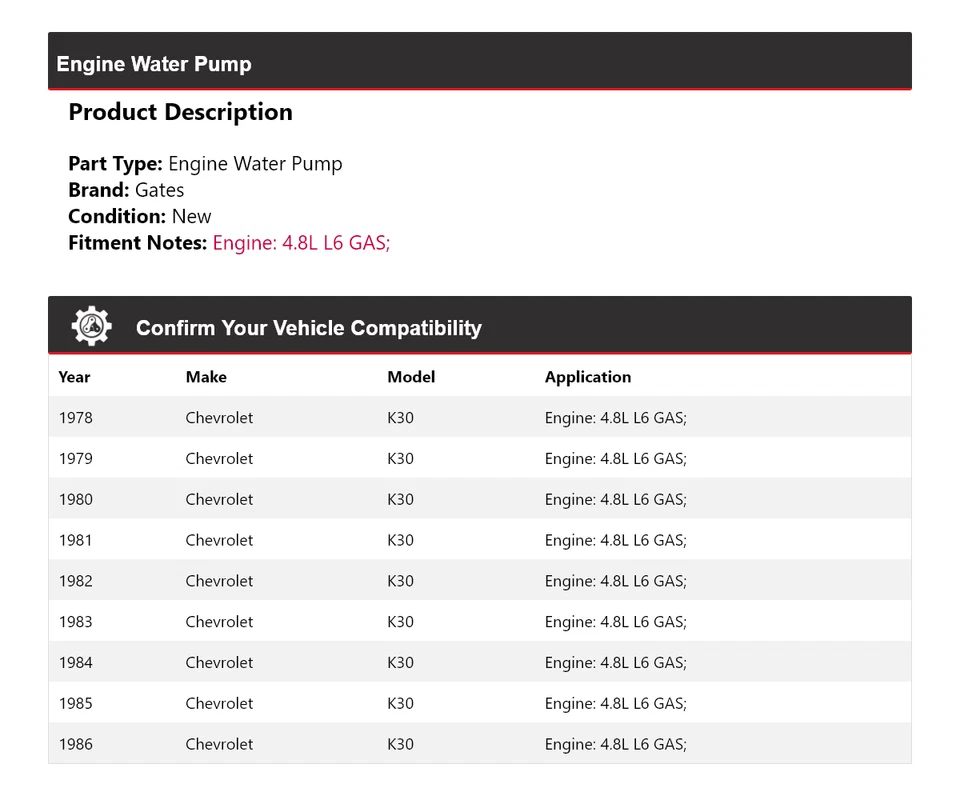
Task: Select the 1986 year cell
Action: pos(75,744)
